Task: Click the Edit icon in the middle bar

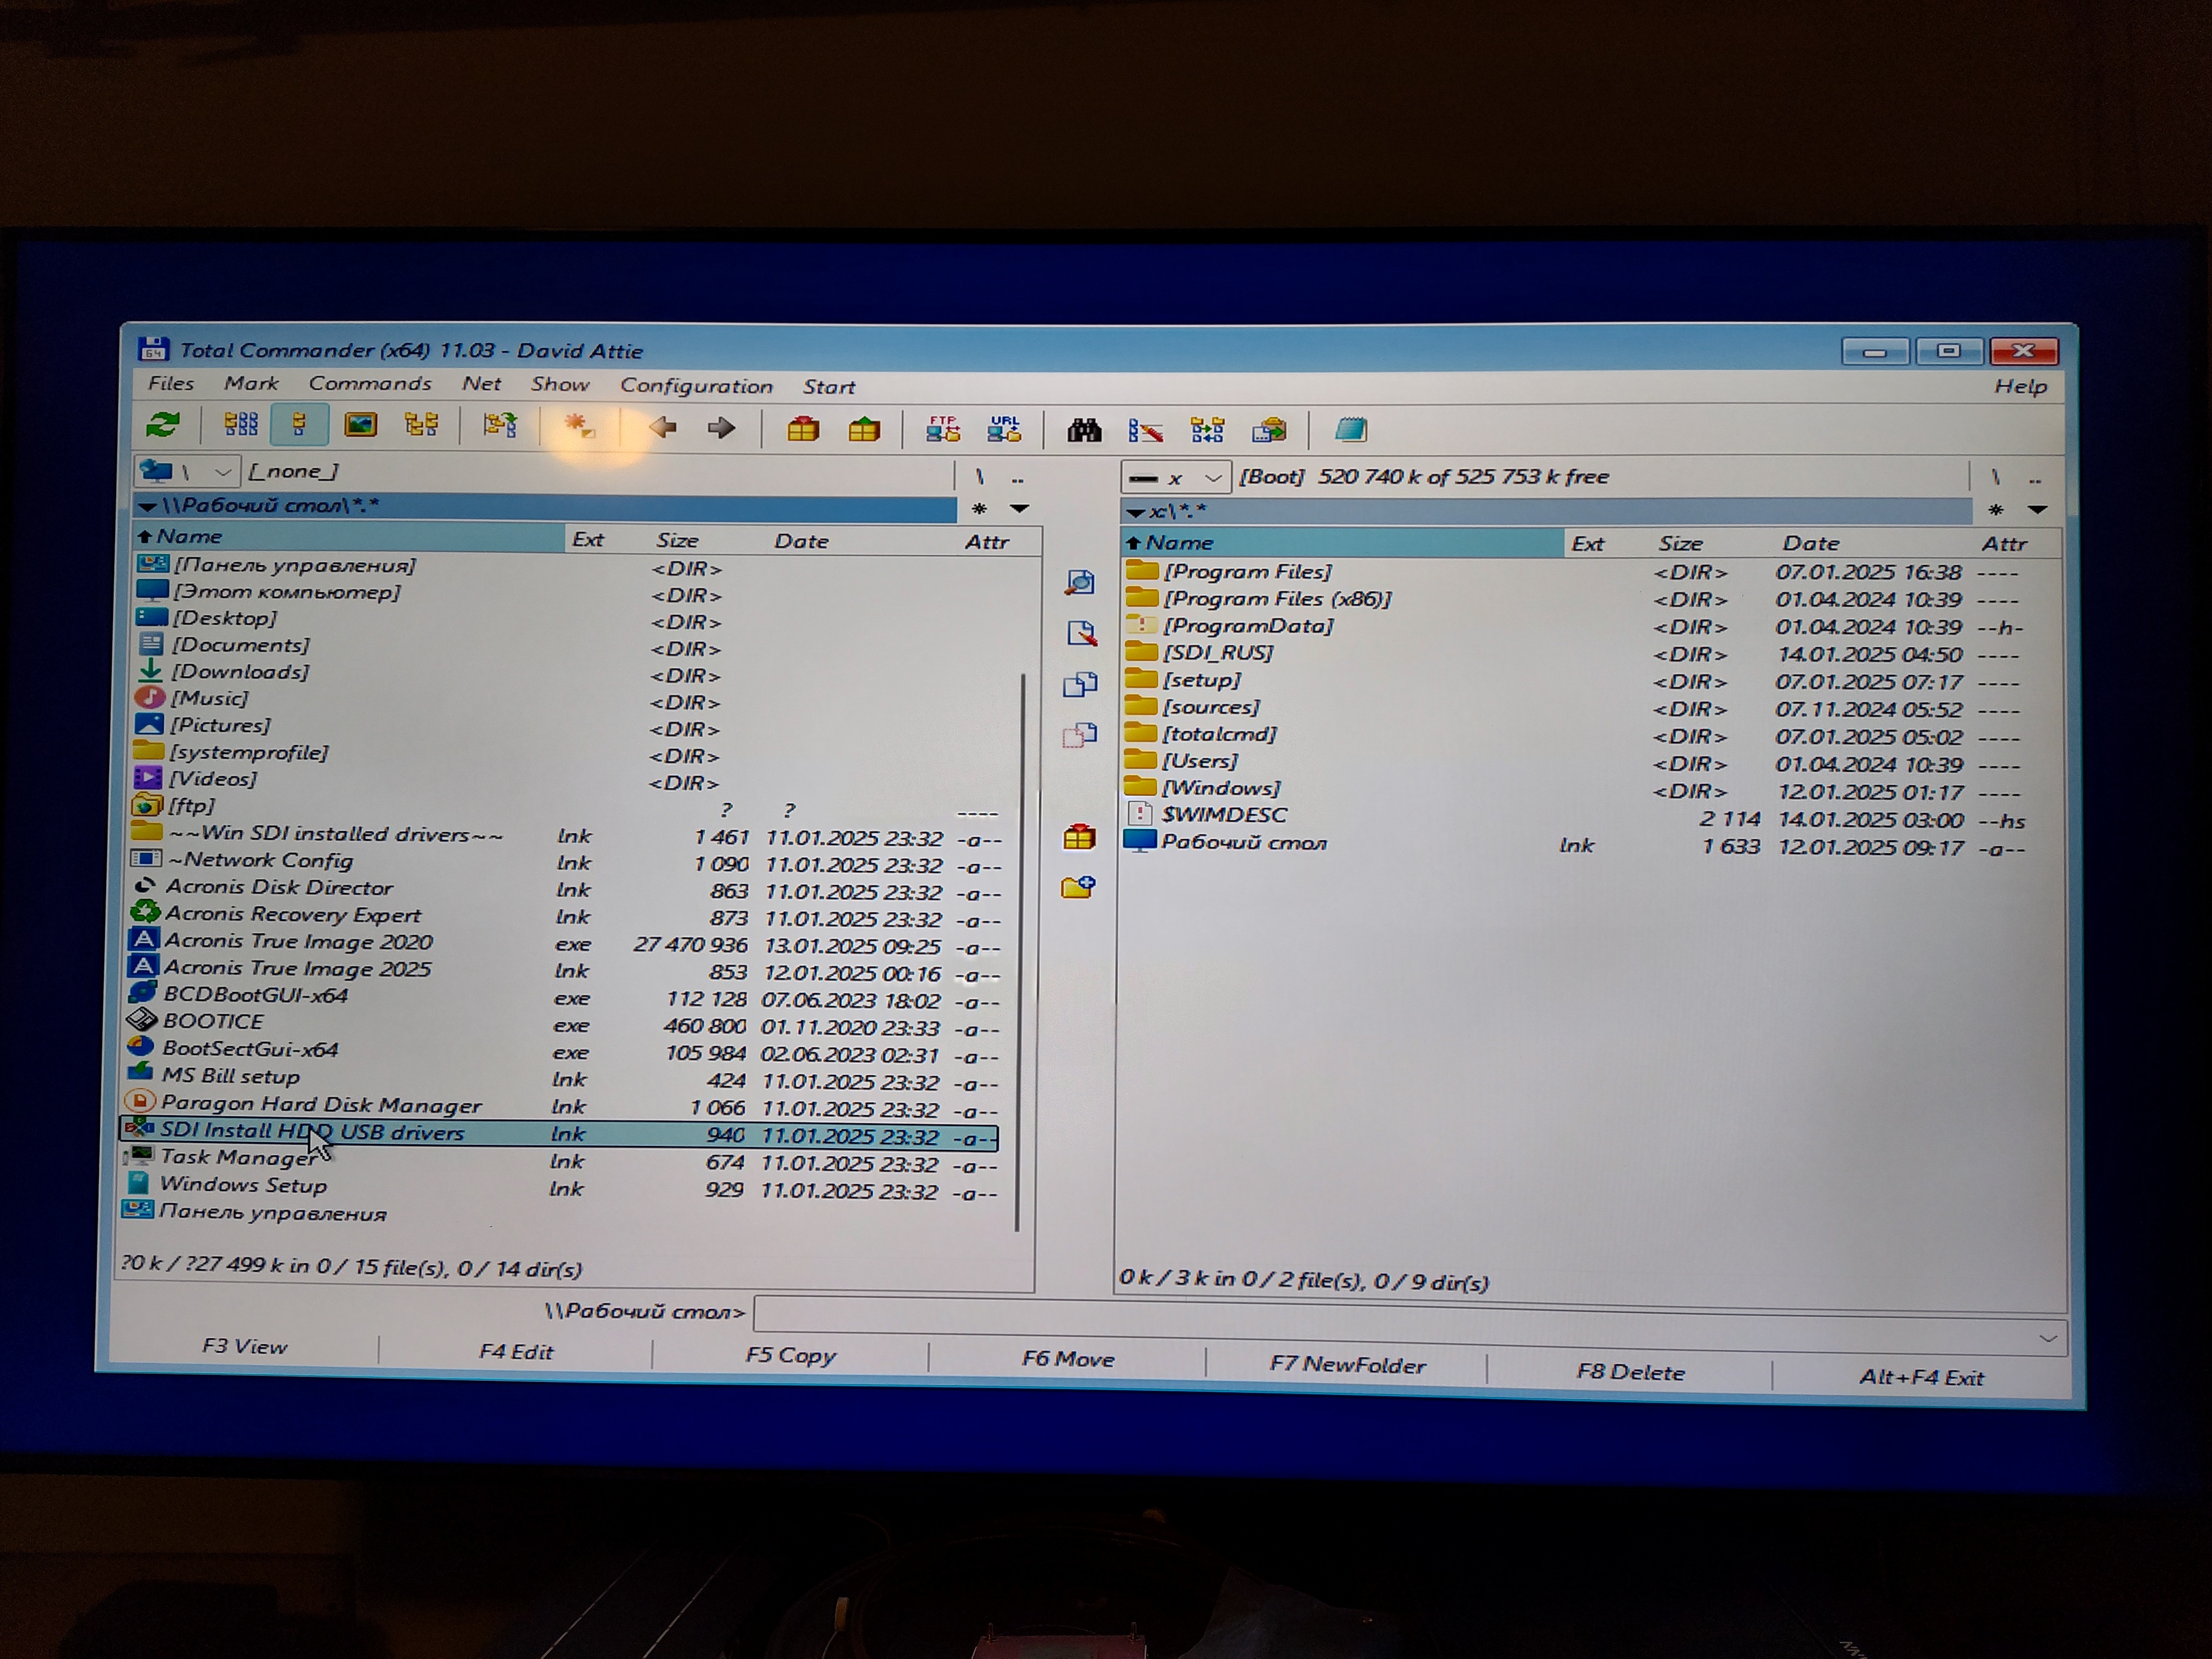Action: (1081, 634)
